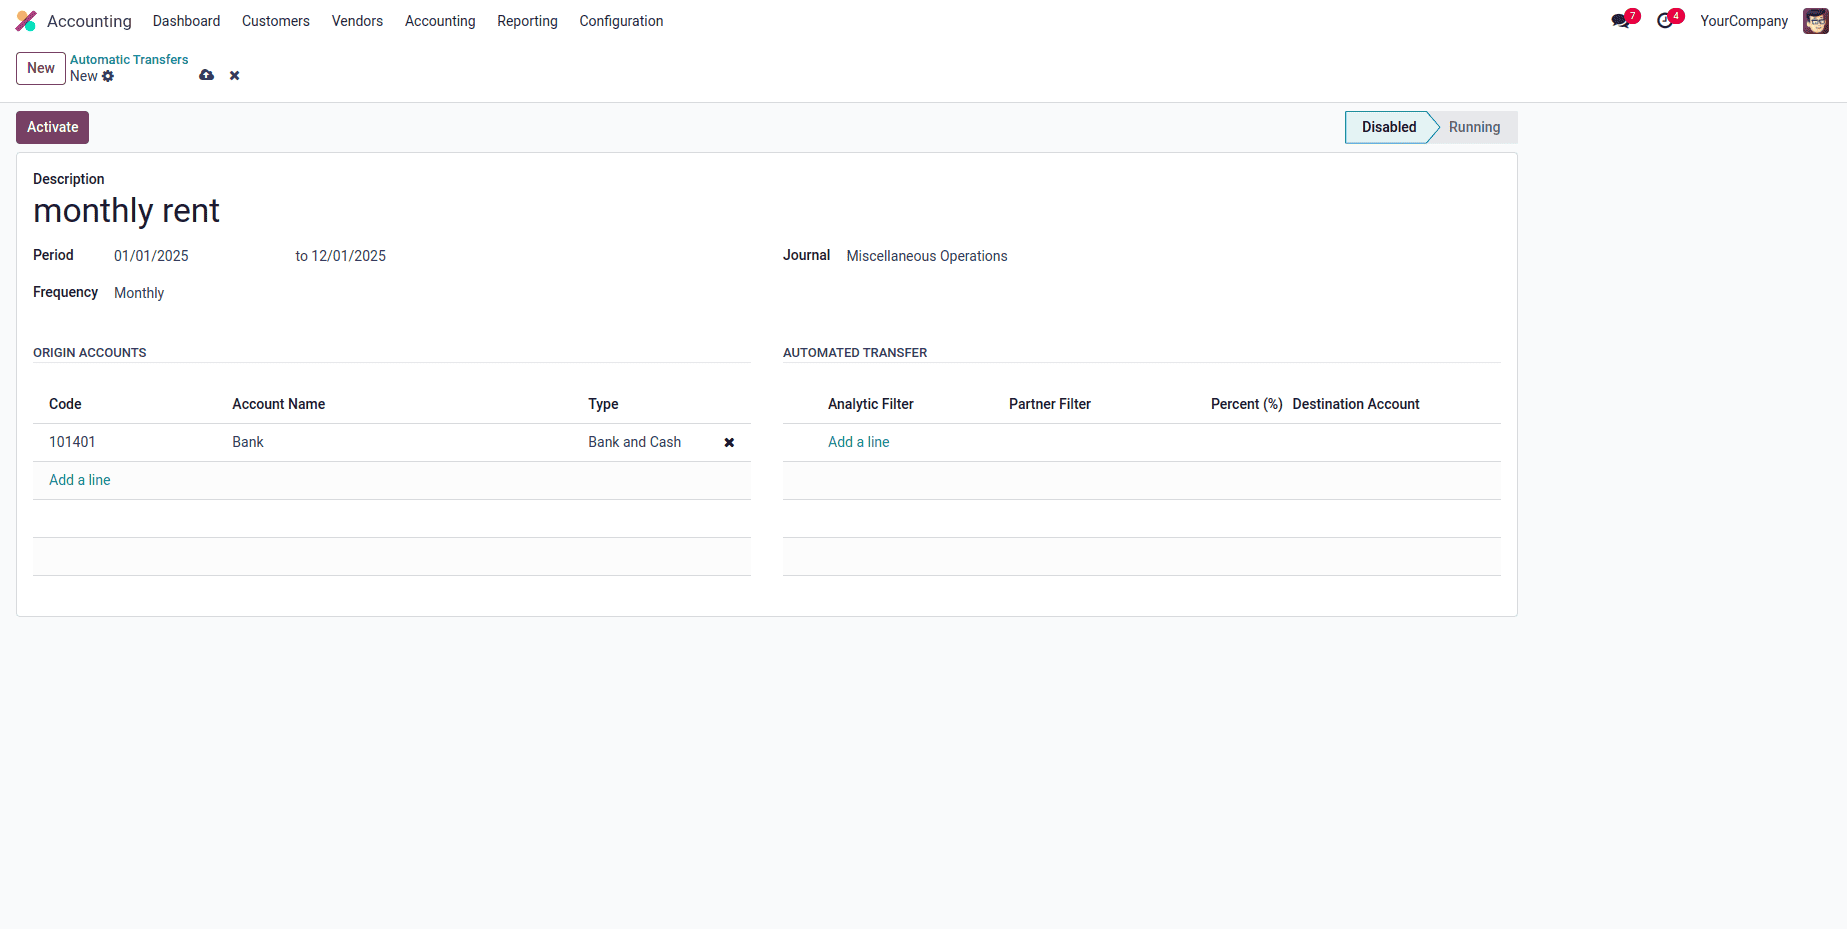This screenshot has height=929, width=1847.
Task: Open the user avatar menu
Action: (1816, 20)
